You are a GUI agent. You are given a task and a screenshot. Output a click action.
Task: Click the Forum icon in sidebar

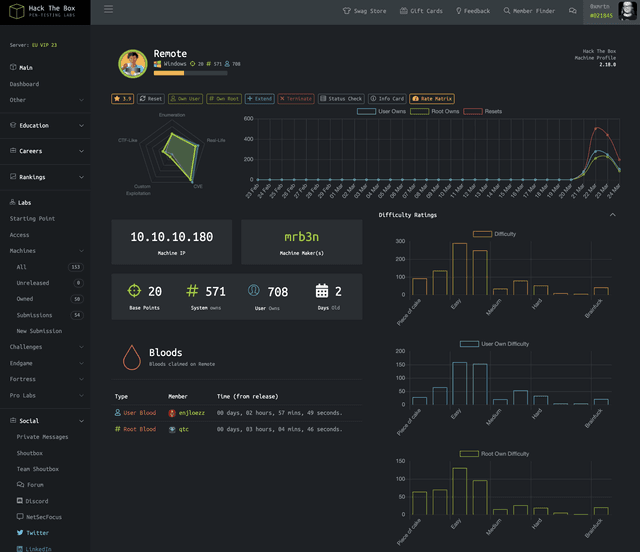pos(21,485)
